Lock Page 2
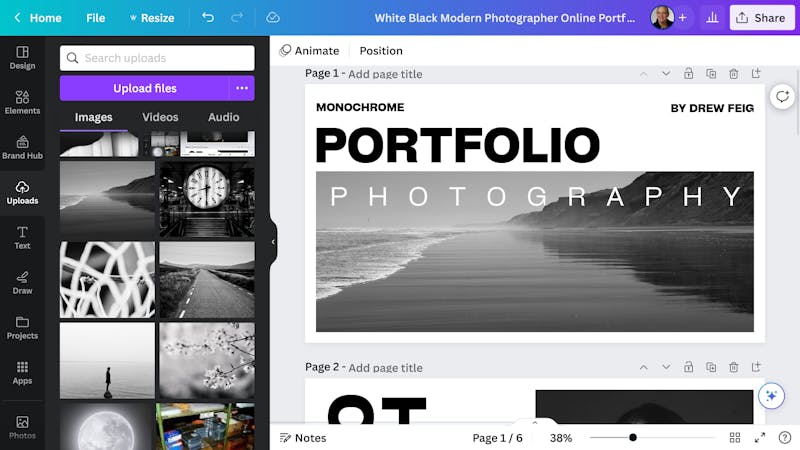The width and height of the screenshot is (800, 450). click(688, 367)
